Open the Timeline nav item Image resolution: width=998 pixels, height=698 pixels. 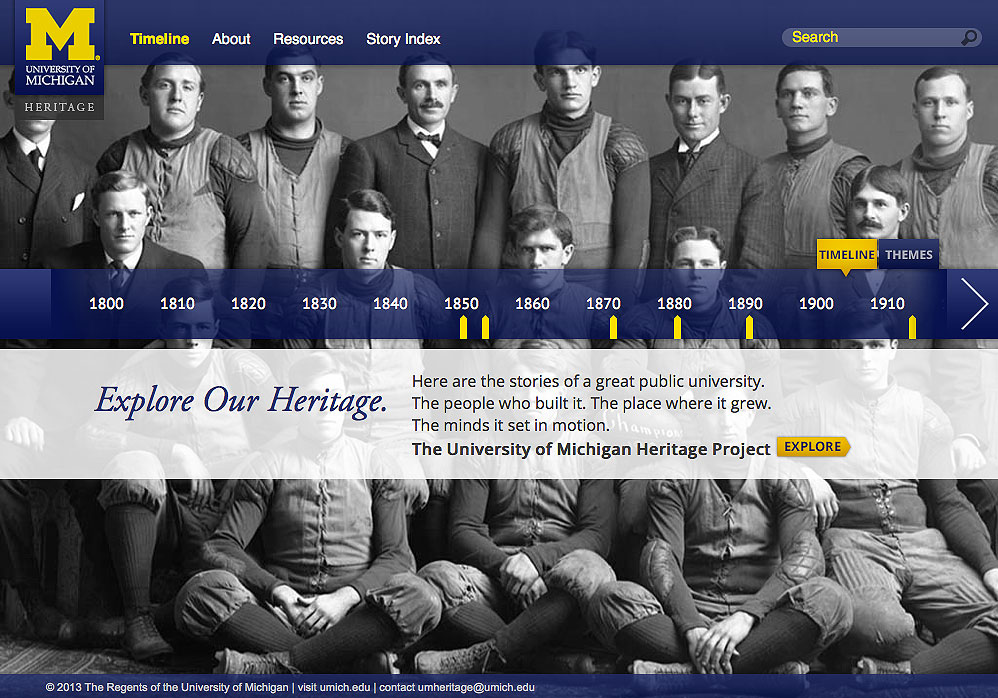pos(159,39)
